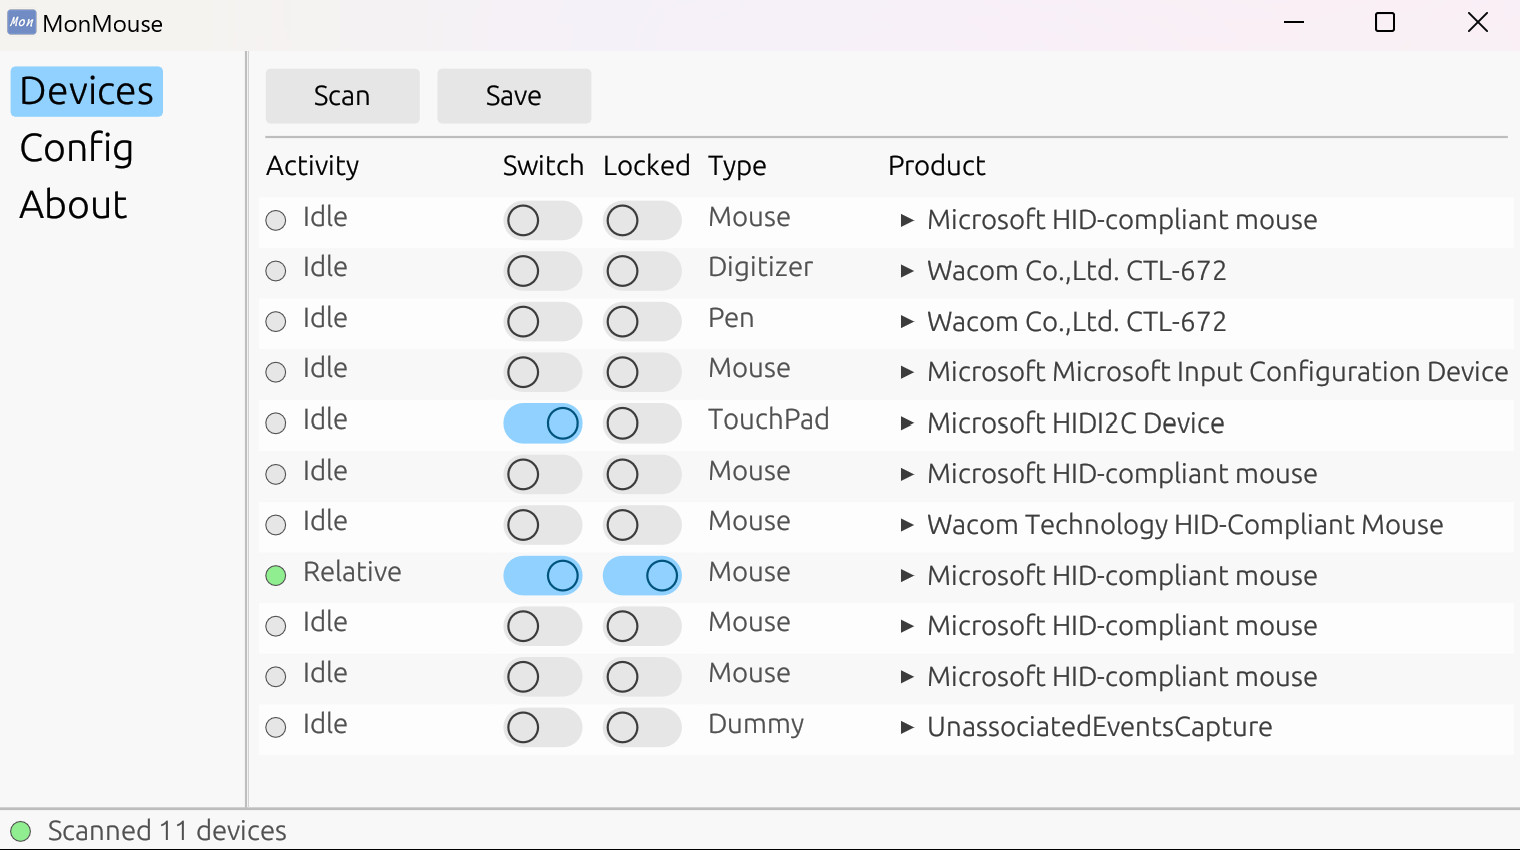Open the Config tab

(x=77, y=148)
